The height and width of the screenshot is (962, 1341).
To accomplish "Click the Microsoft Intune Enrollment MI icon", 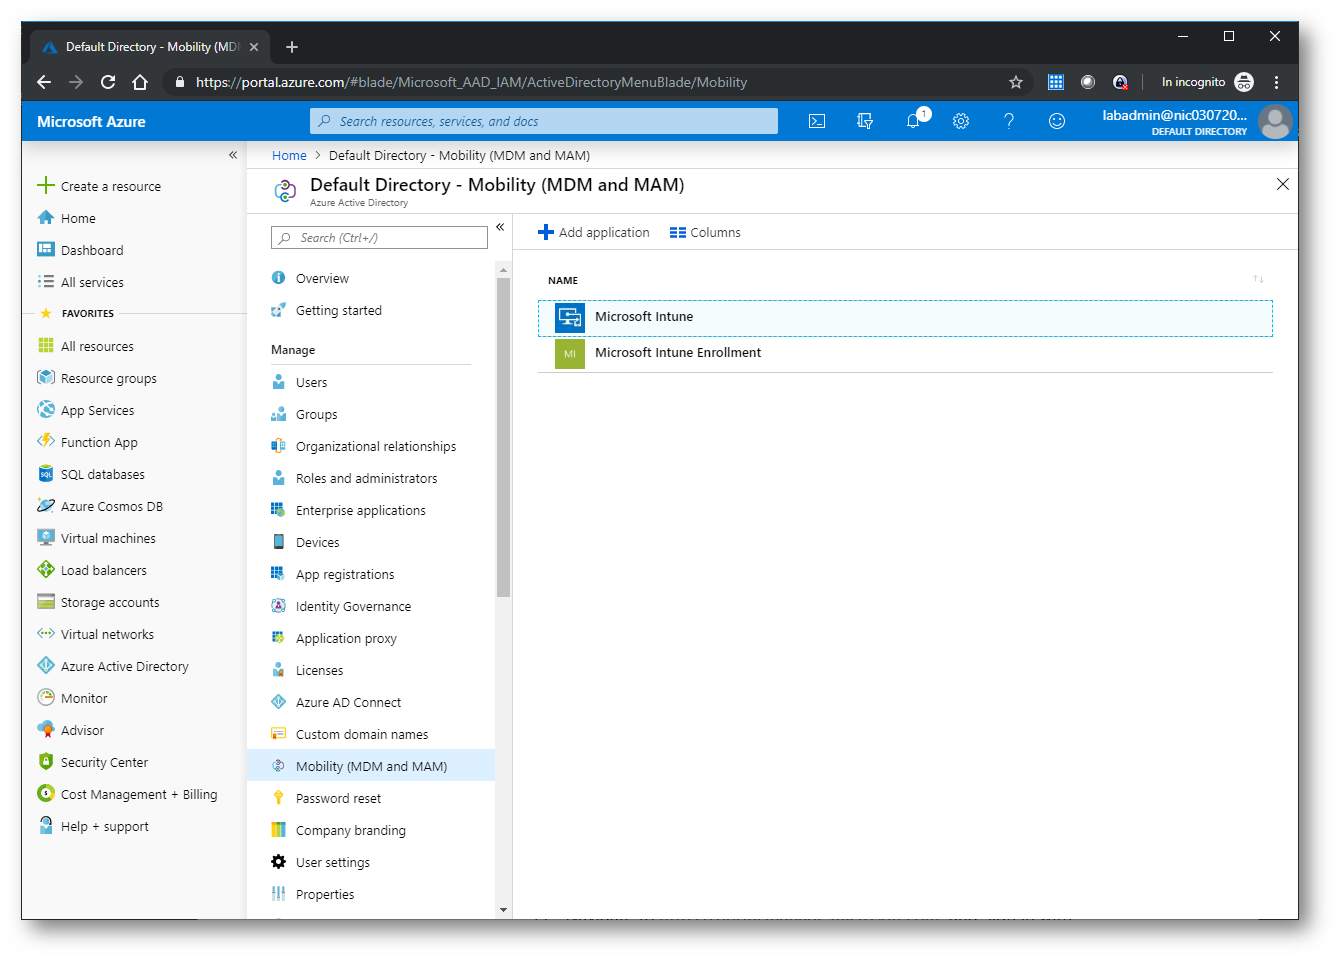I will [x=570, y=353].
